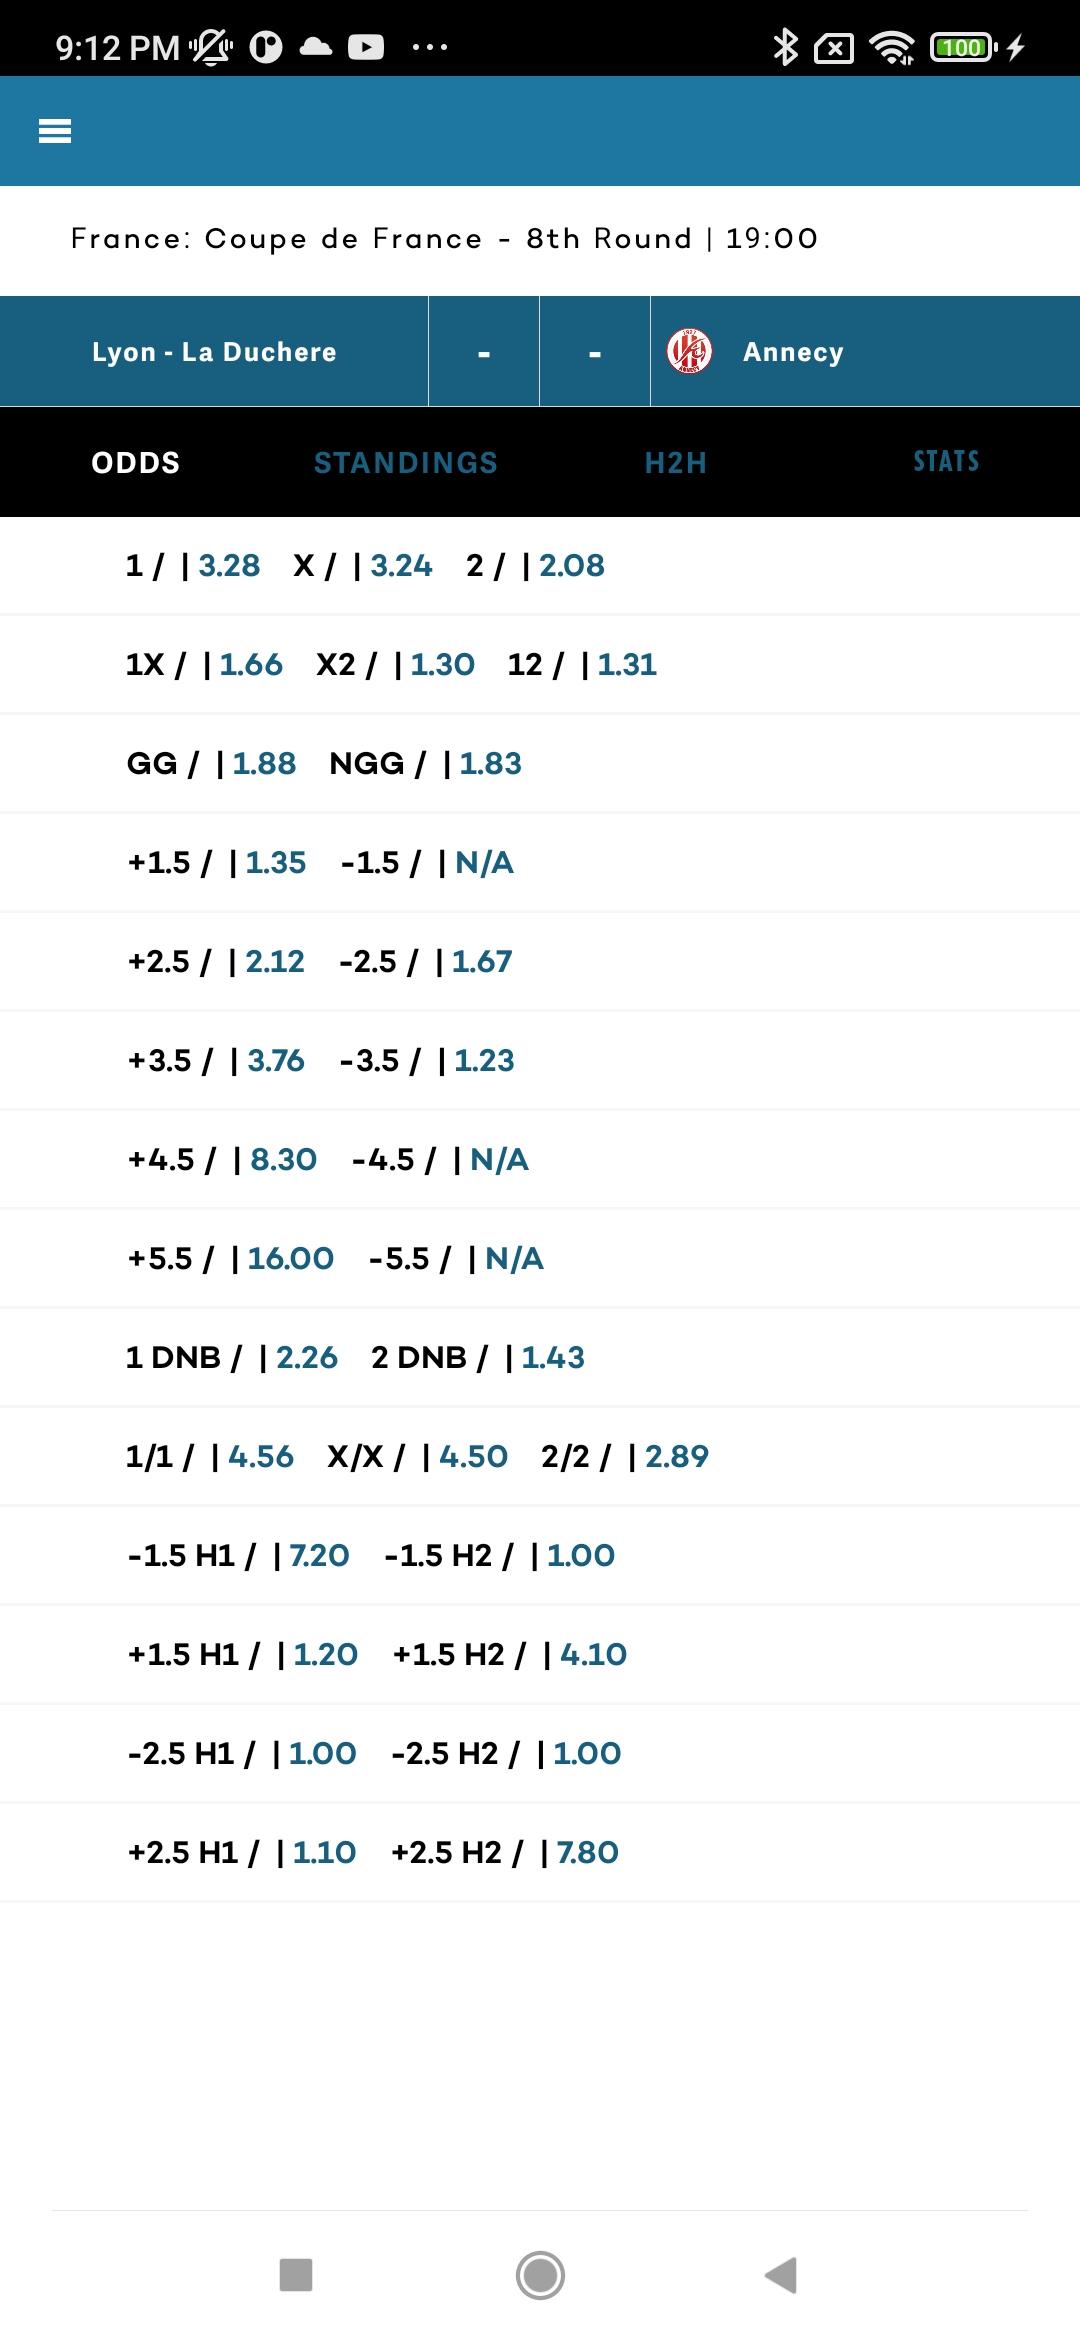Viewport: 1080px width, 2340px height.
Task: Select the ODDS tab
Action: (136, 462)
